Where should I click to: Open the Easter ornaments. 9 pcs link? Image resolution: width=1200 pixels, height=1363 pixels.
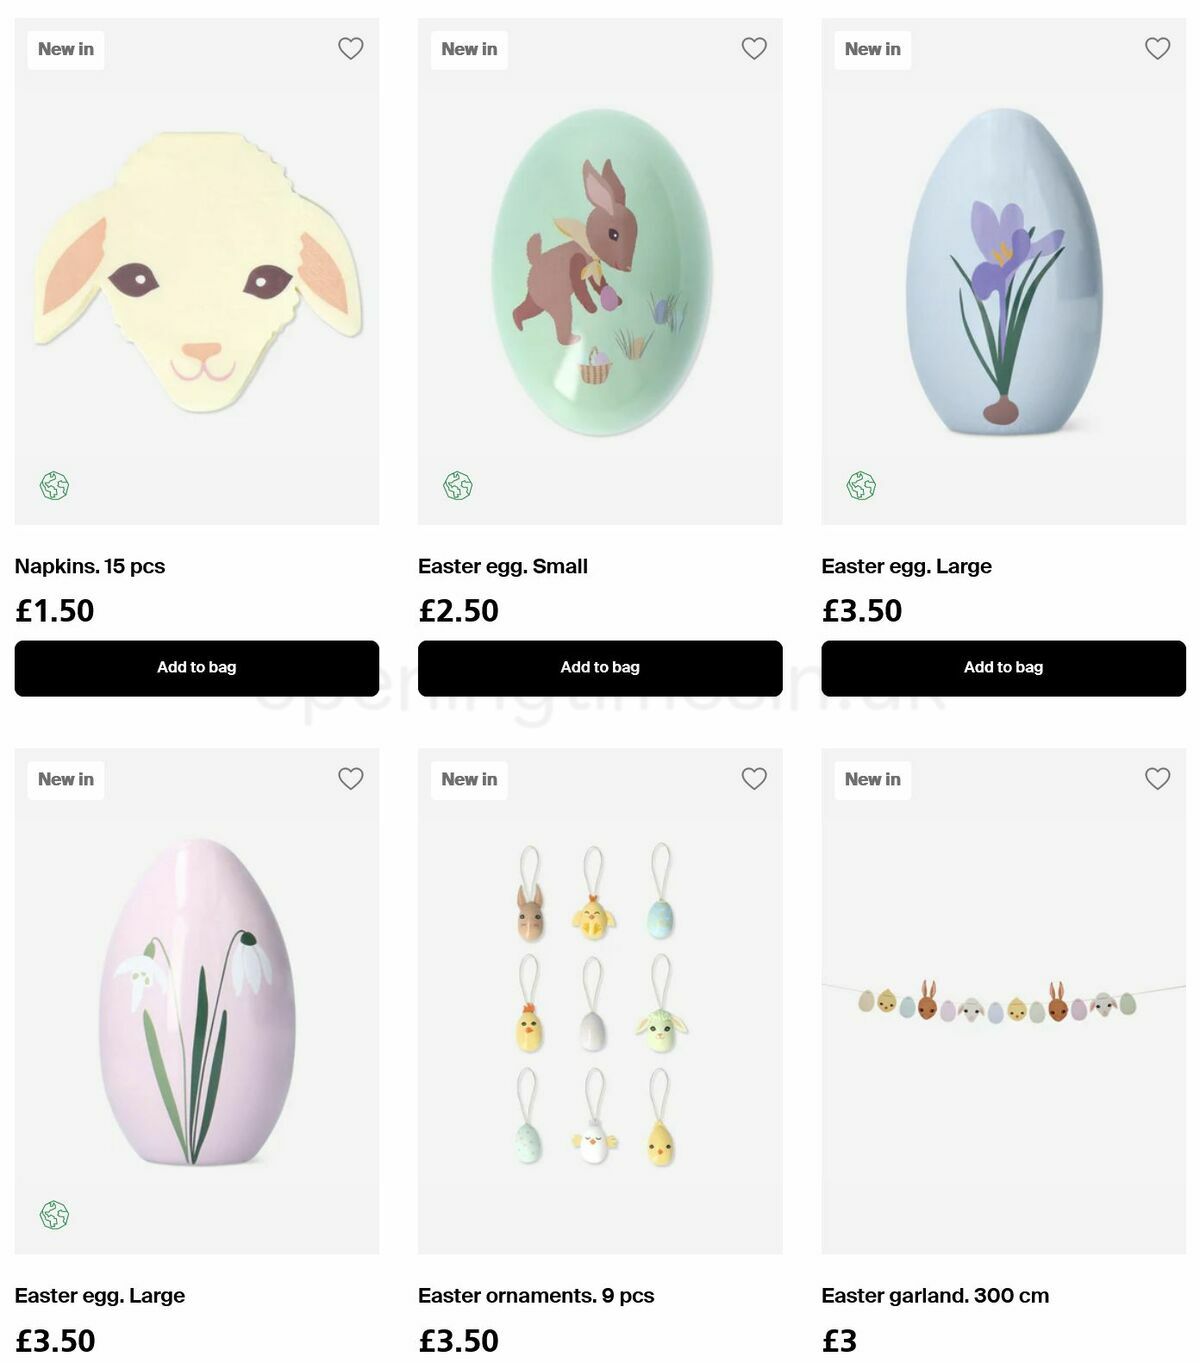pyautogui.click(x=536, y=1295)
